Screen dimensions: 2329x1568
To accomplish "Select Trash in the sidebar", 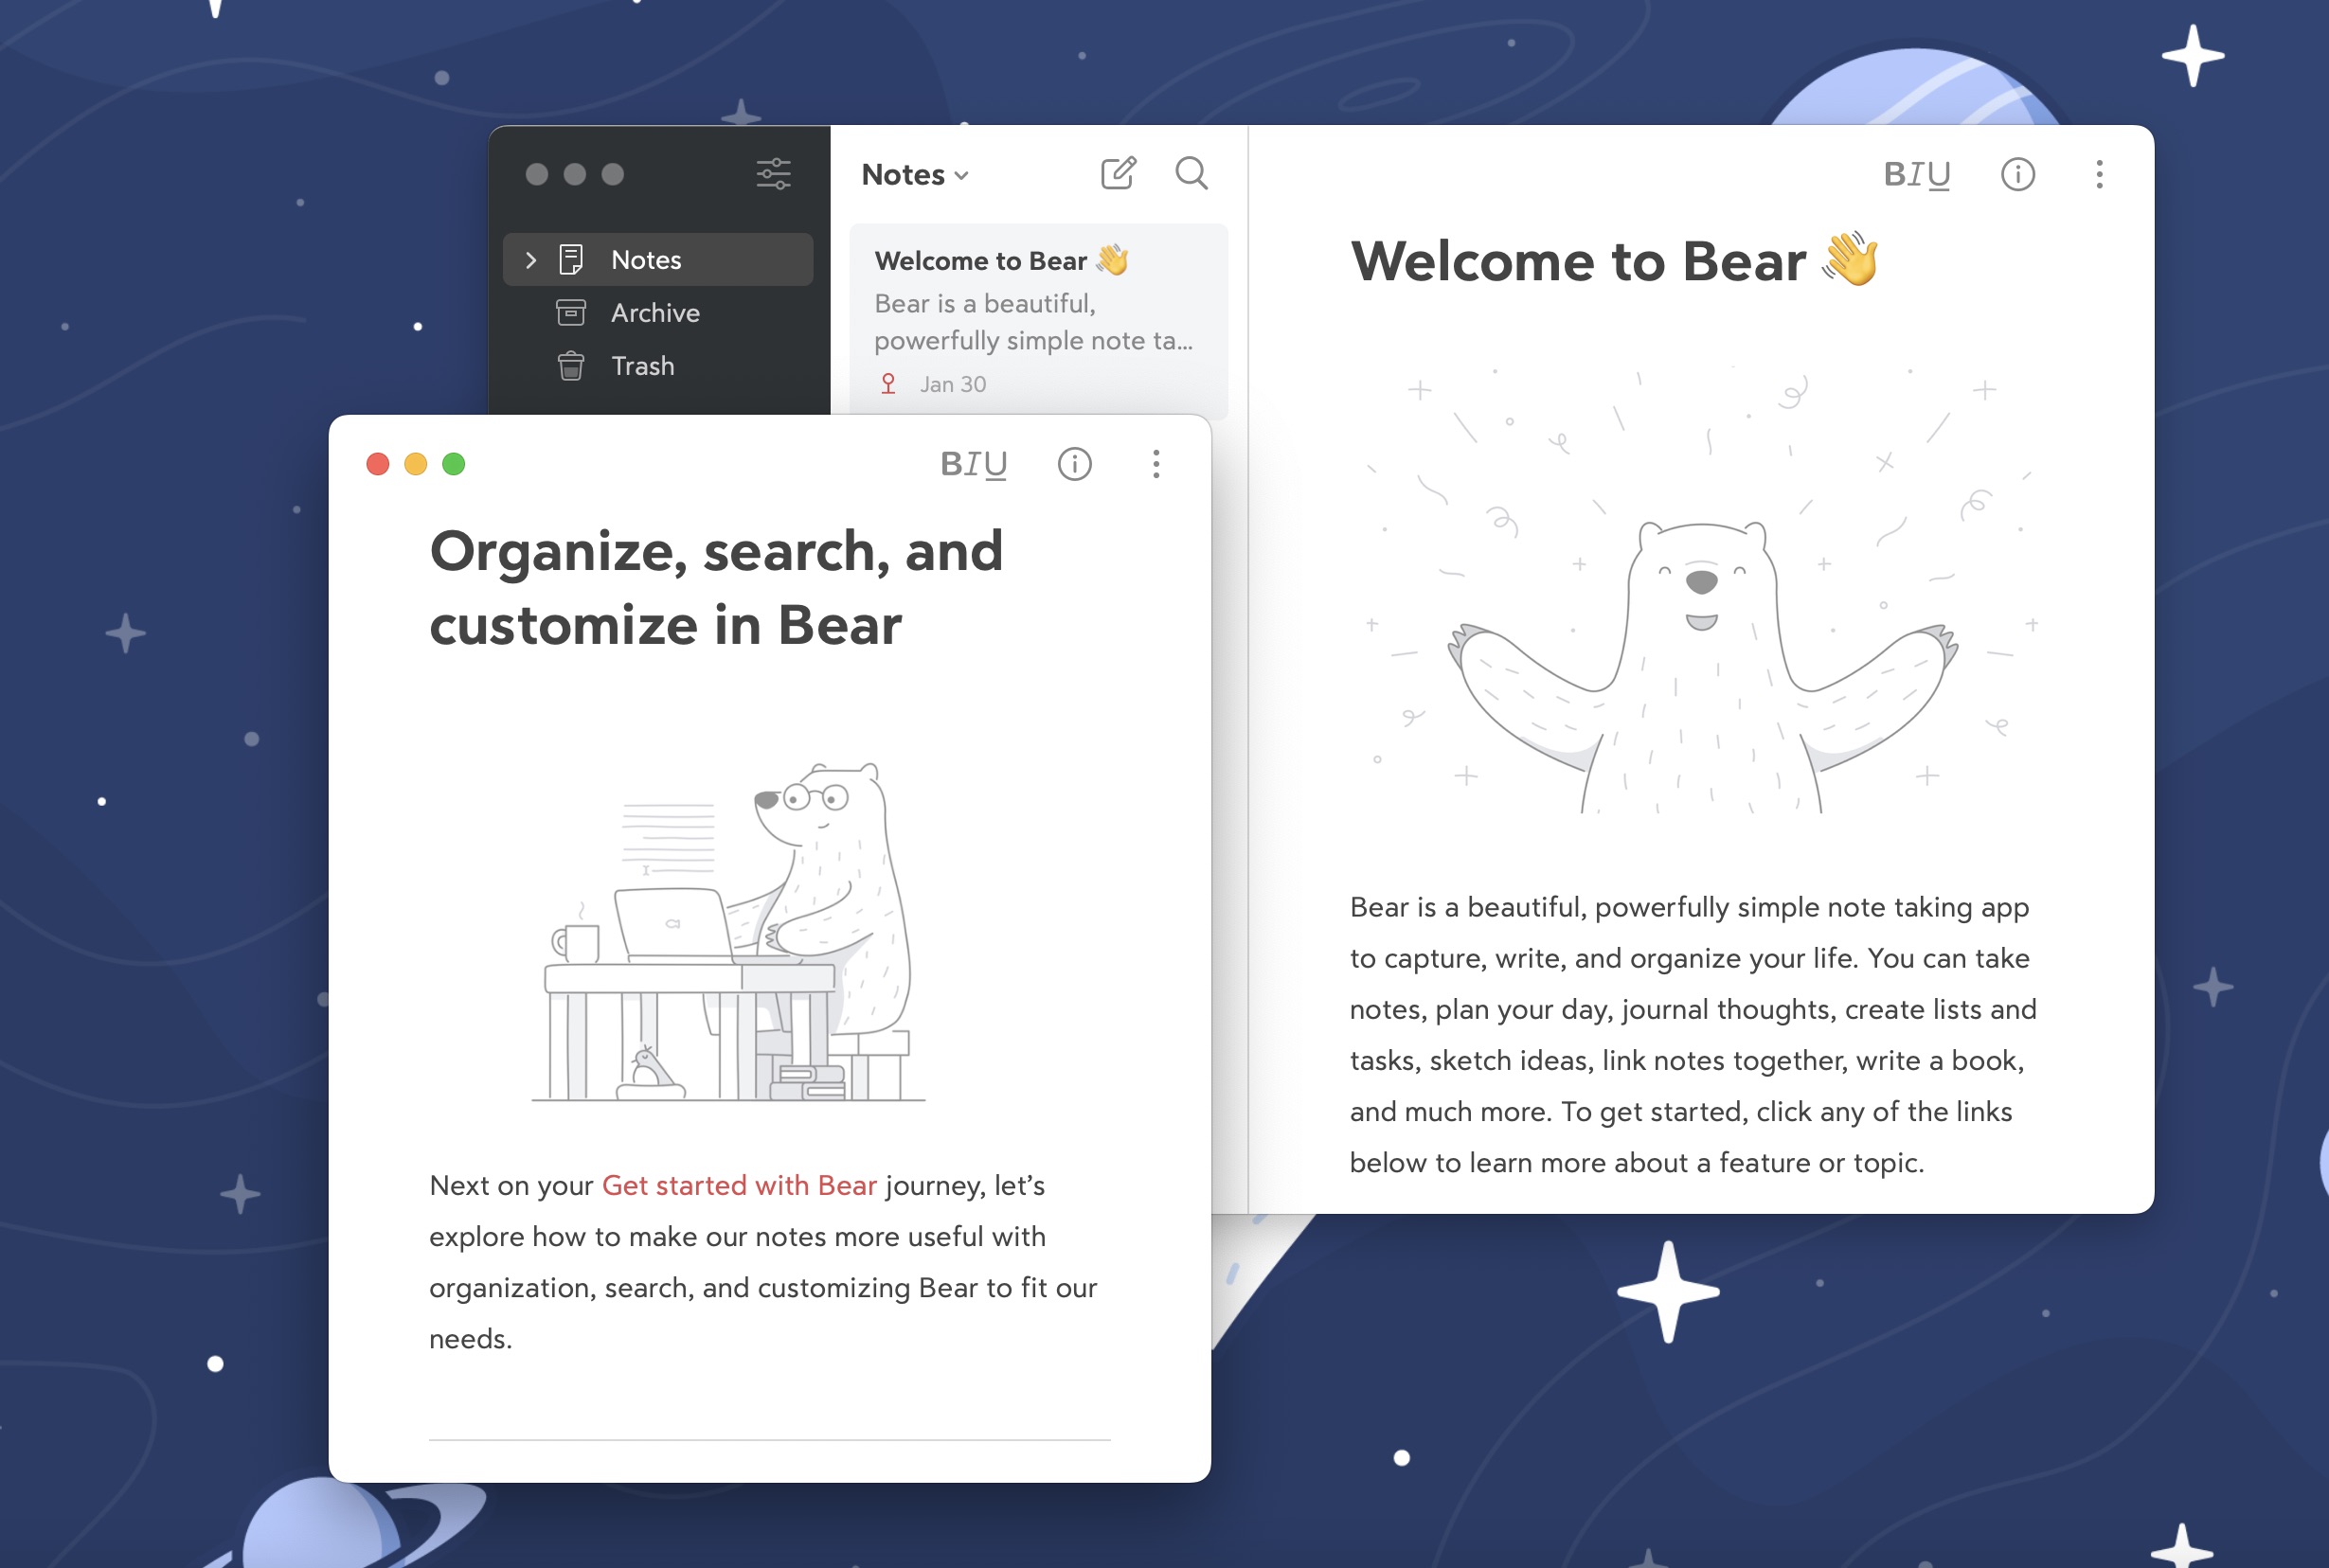I will (642, 366).
